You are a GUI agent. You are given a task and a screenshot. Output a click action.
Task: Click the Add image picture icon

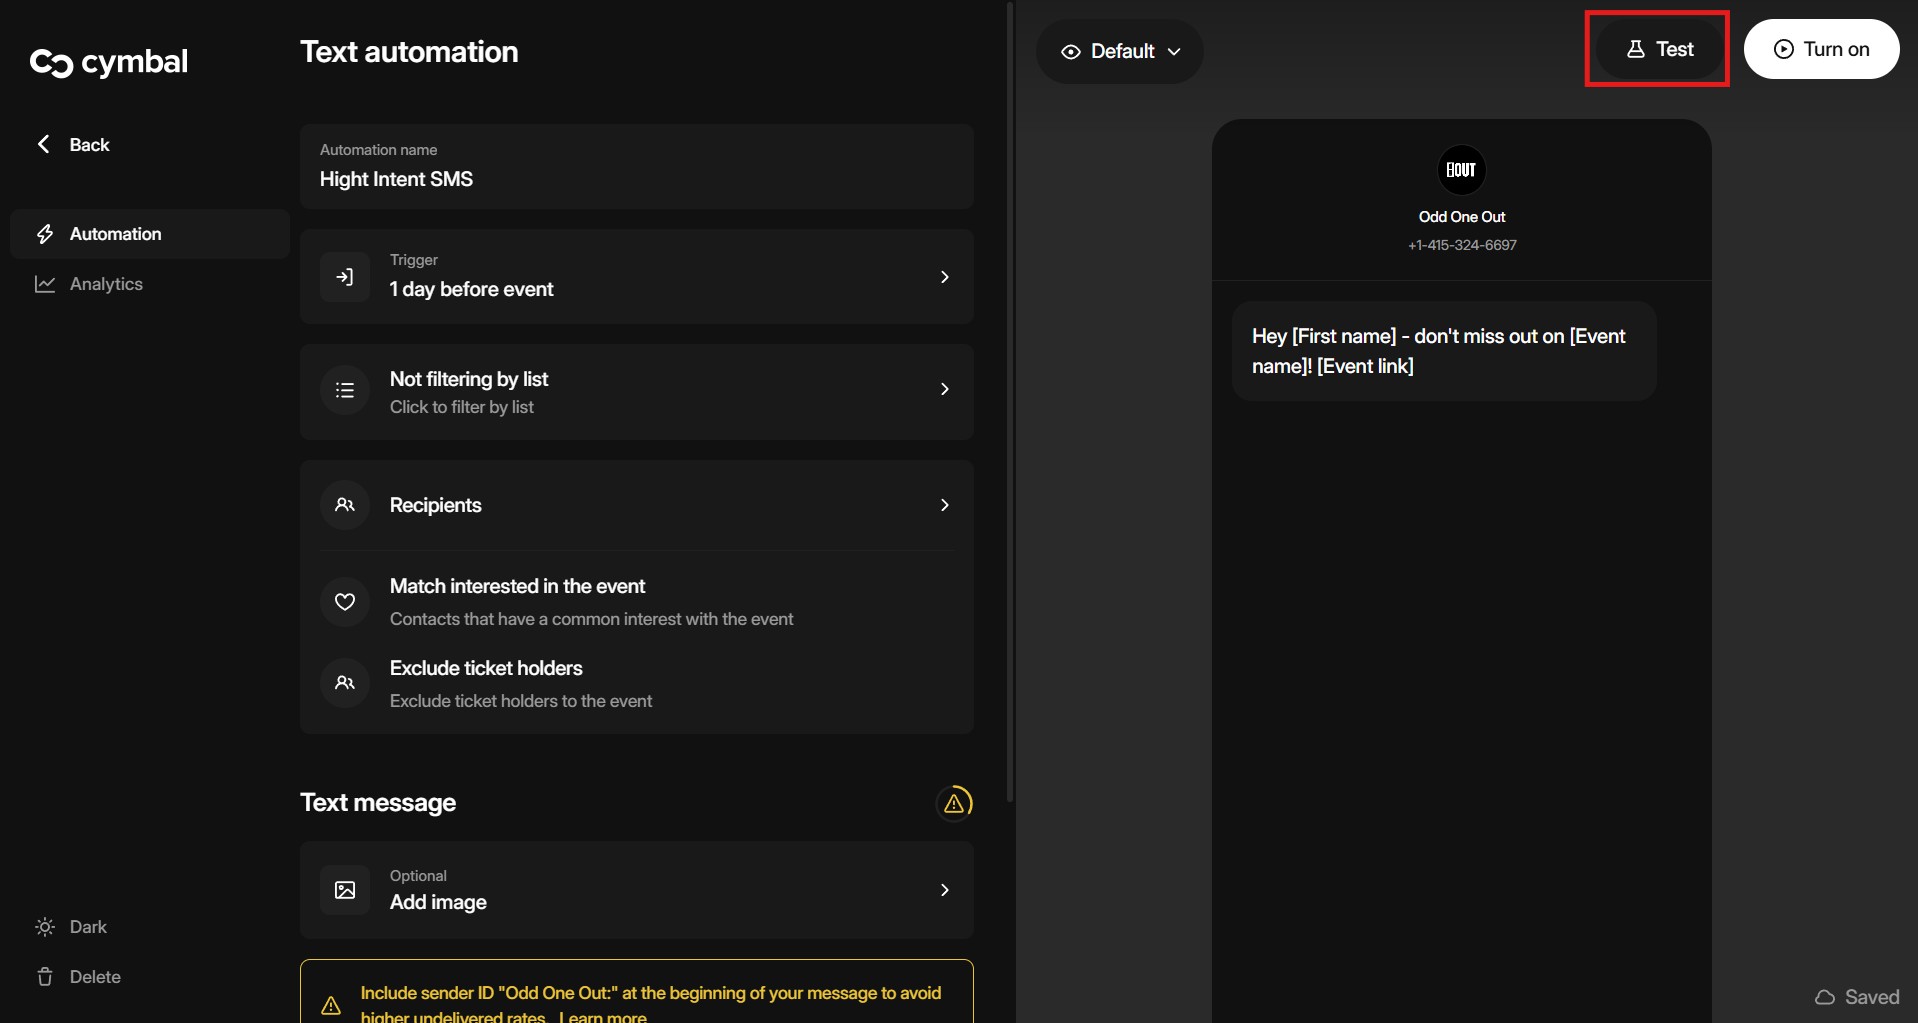[x=345, y=890]
